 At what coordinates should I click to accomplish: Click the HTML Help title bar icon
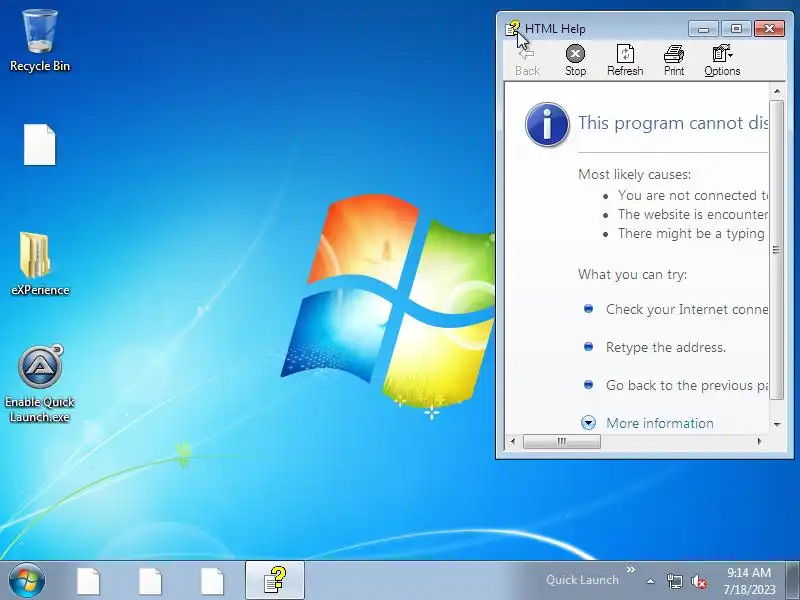512,29
